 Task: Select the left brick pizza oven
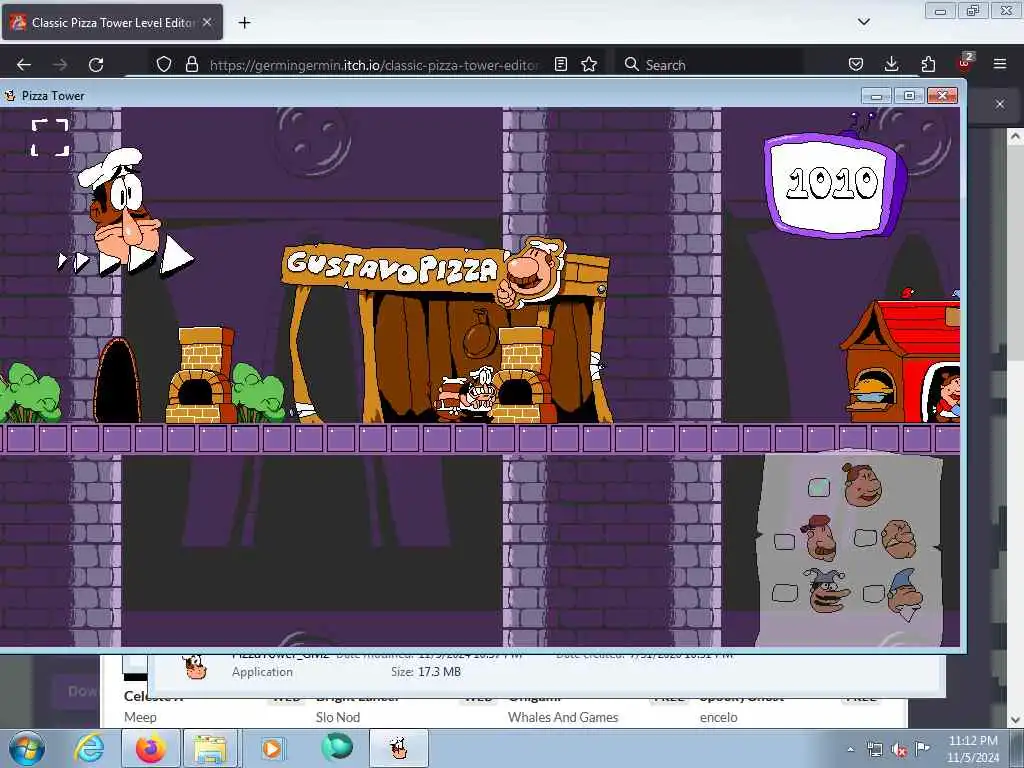coord(201,376)
